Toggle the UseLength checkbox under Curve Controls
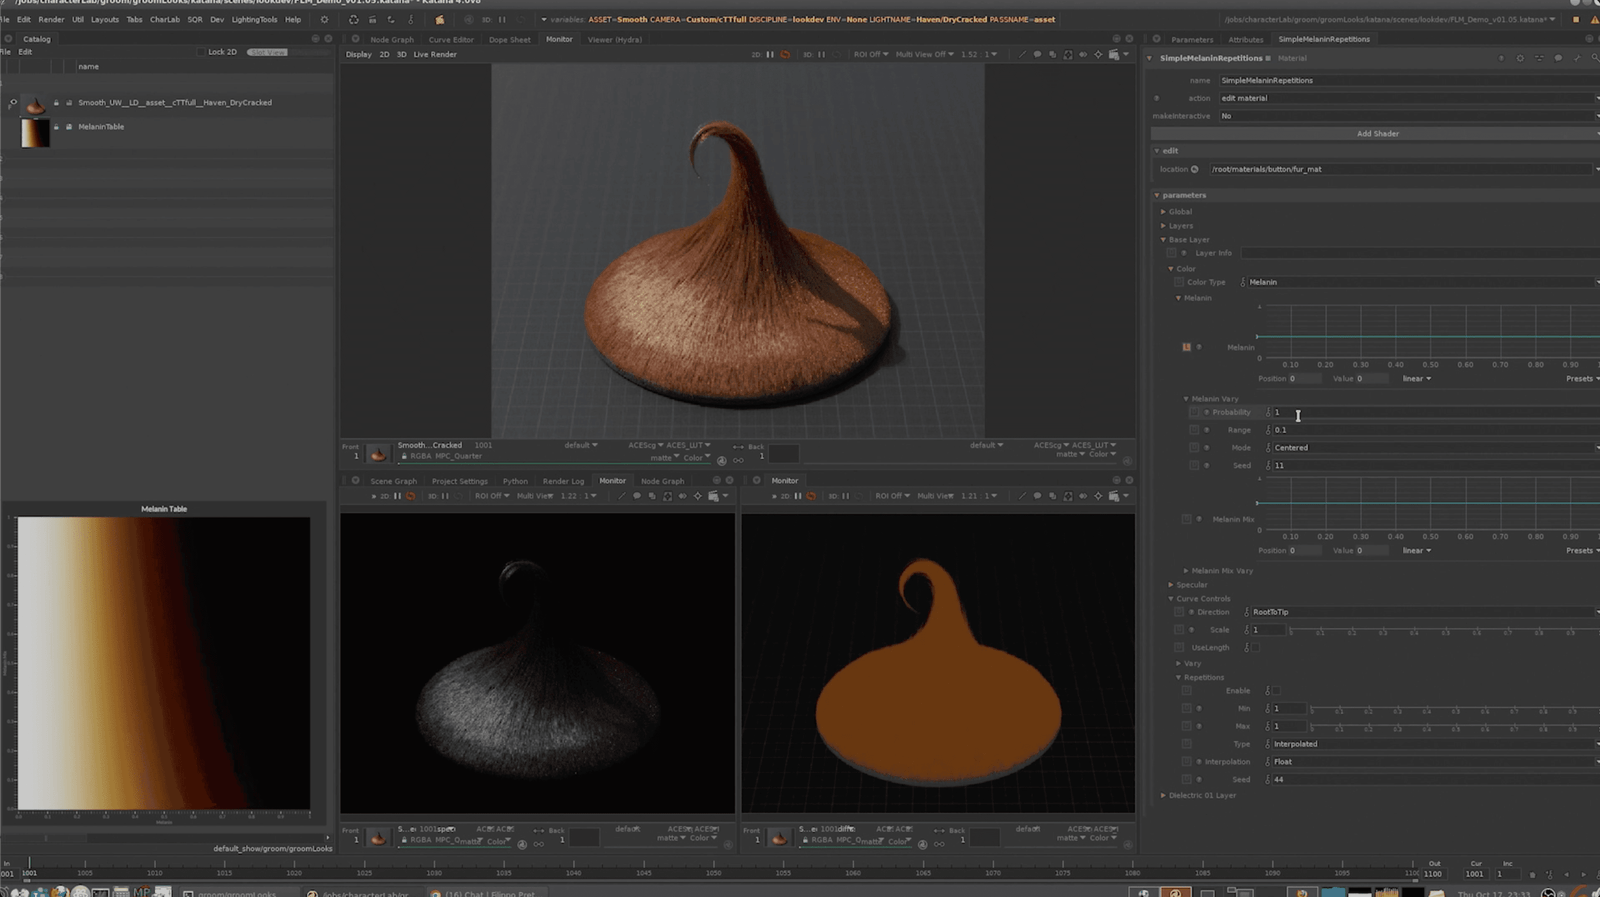This screenshot has width=1600, height=897. pyautogui.click(x=1256, y=648)
